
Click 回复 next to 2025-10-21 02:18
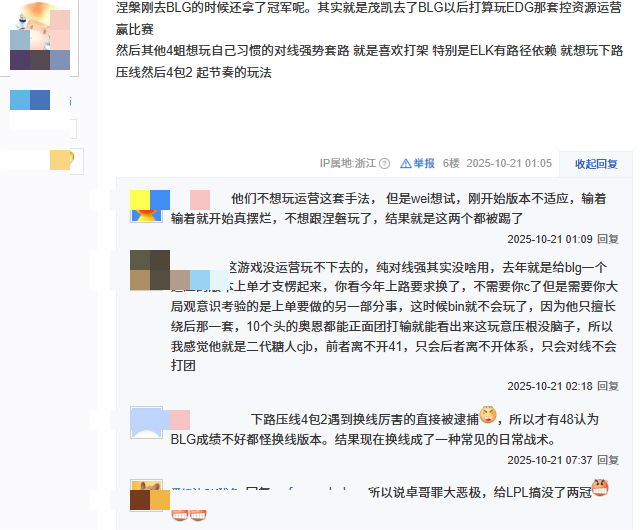click(x=608, y=386)
